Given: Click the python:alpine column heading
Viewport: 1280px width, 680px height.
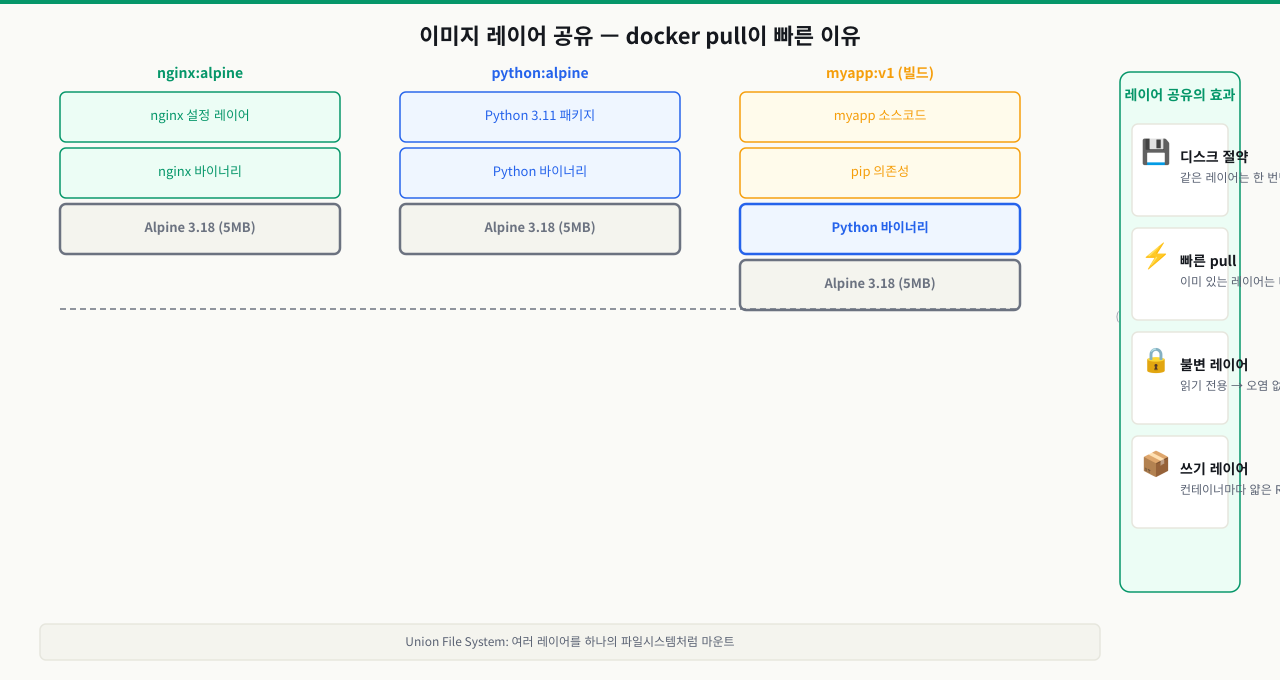Looking at the screenshot, I should click(x=540, y=73).
